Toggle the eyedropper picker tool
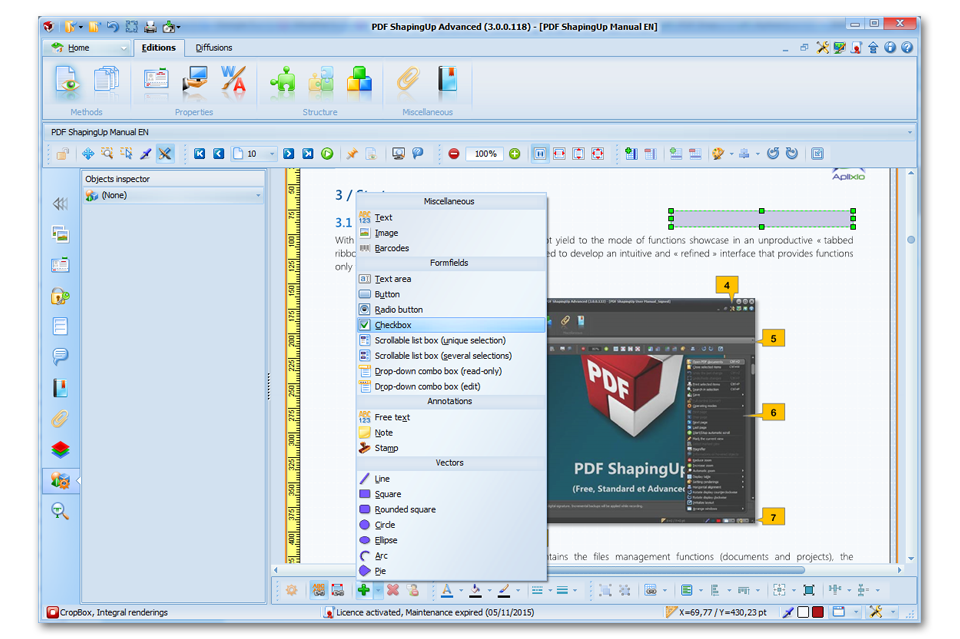 [146, 154]
